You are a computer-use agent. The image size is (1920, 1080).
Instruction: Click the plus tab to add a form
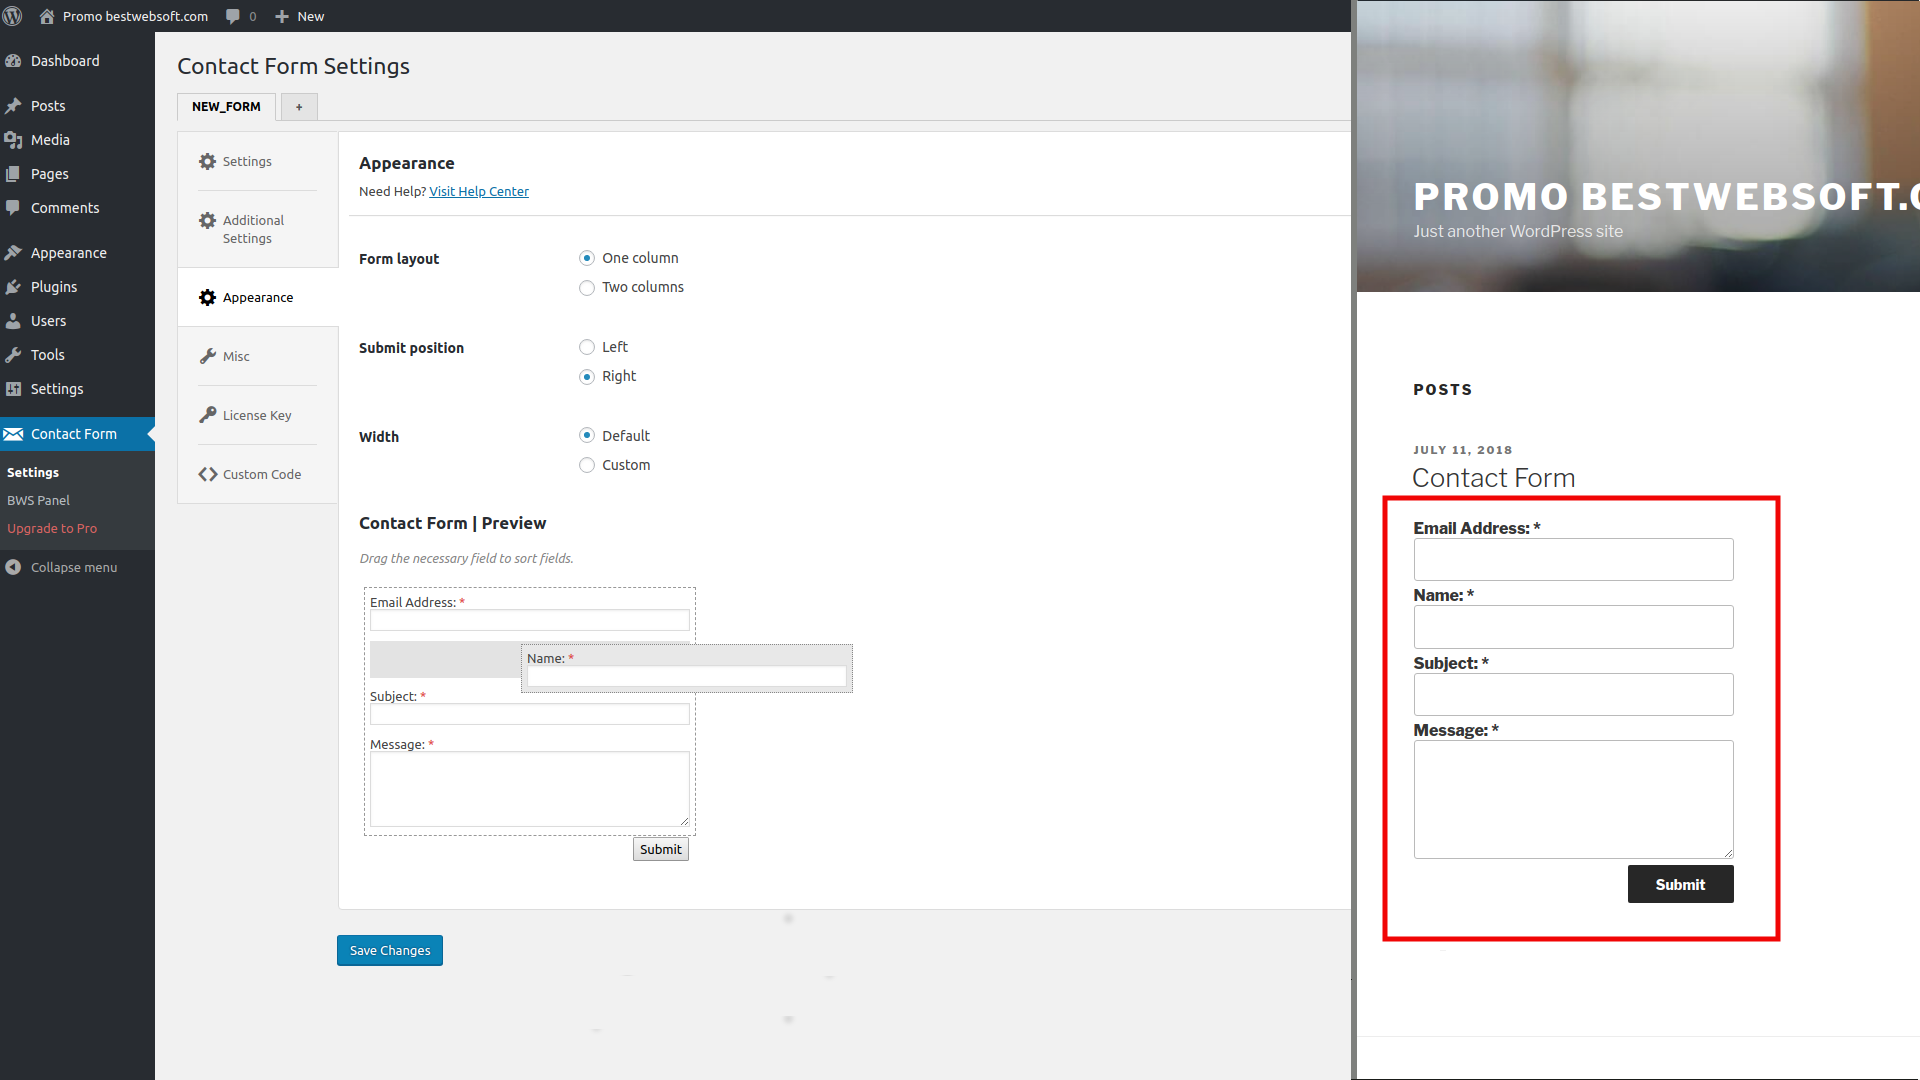pos(298,106)
